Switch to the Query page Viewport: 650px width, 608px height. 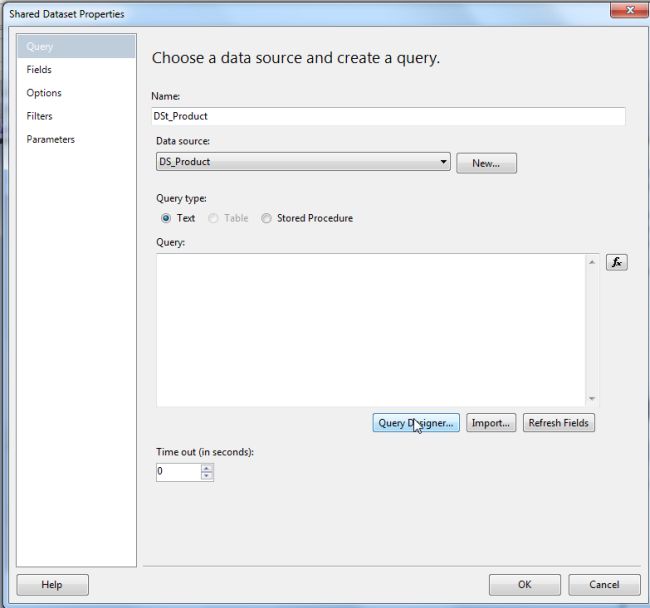pos(76,46)
